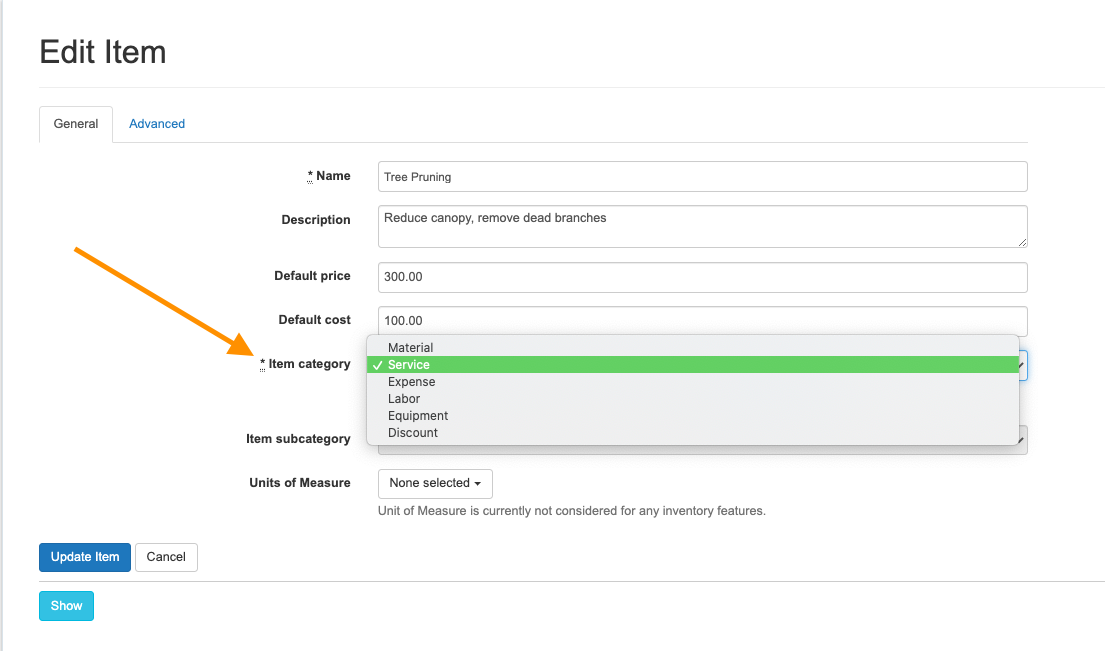The image size is (1105, 651).
Task: Pick Expense in the category dropdown
Action: click(x=412, y=382)
